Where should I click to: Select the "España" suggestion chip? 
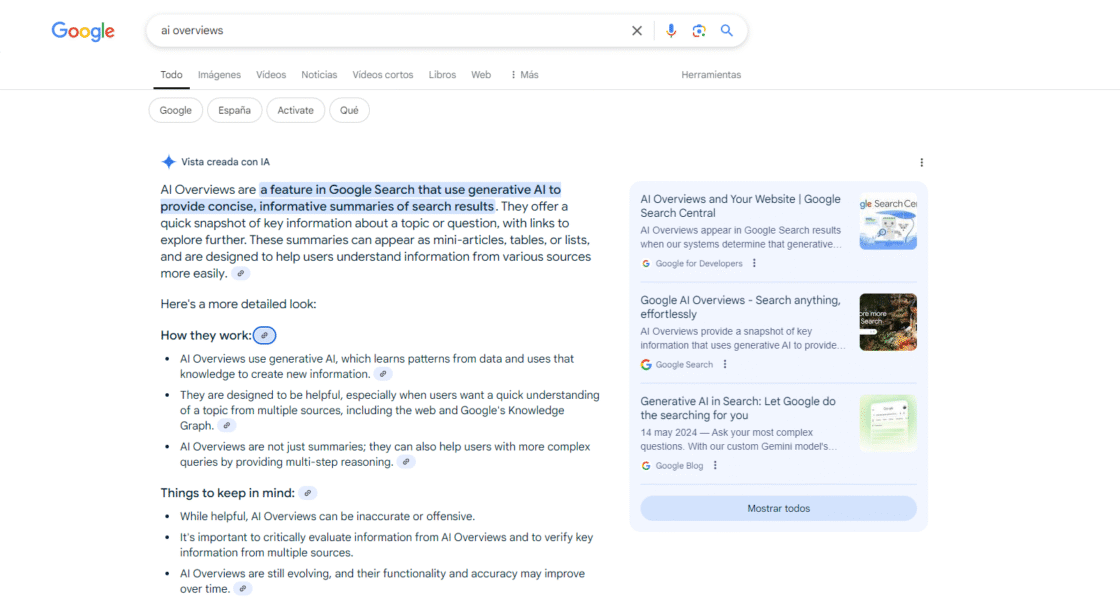[234, 110]
